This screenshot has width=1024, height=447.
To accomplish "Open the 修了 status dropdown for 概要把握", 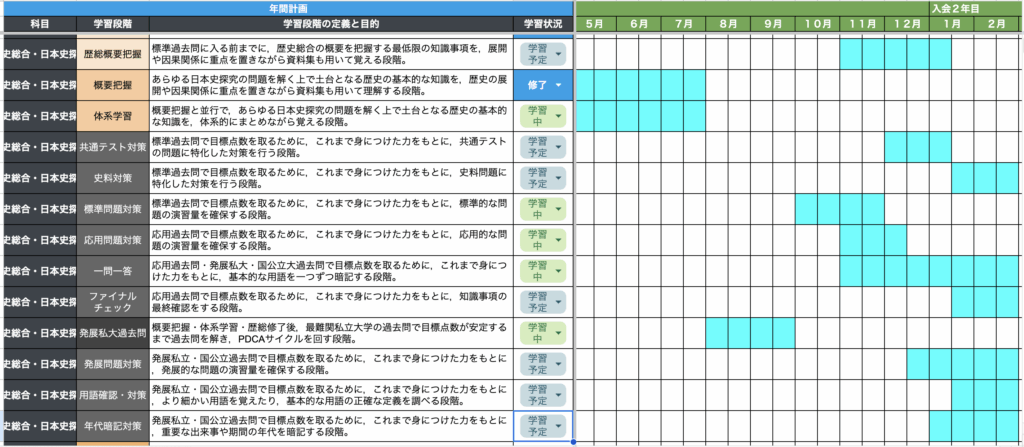I will coord(557,85).
